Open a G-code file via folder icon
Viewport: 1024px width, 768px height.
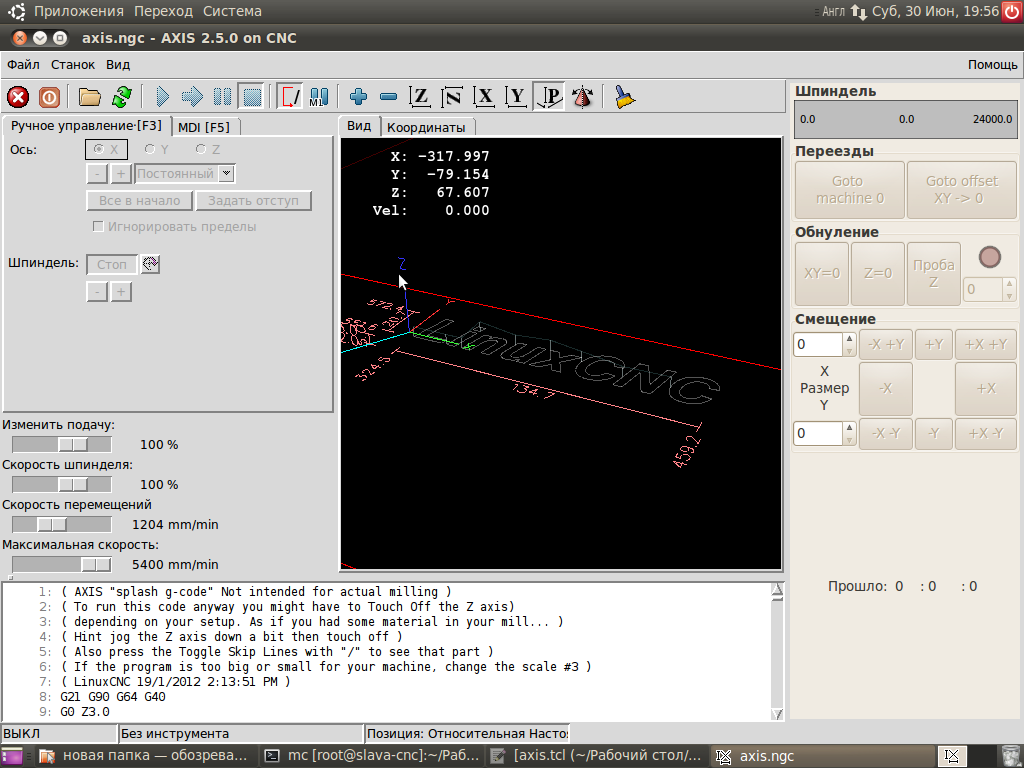coord(90,97)
